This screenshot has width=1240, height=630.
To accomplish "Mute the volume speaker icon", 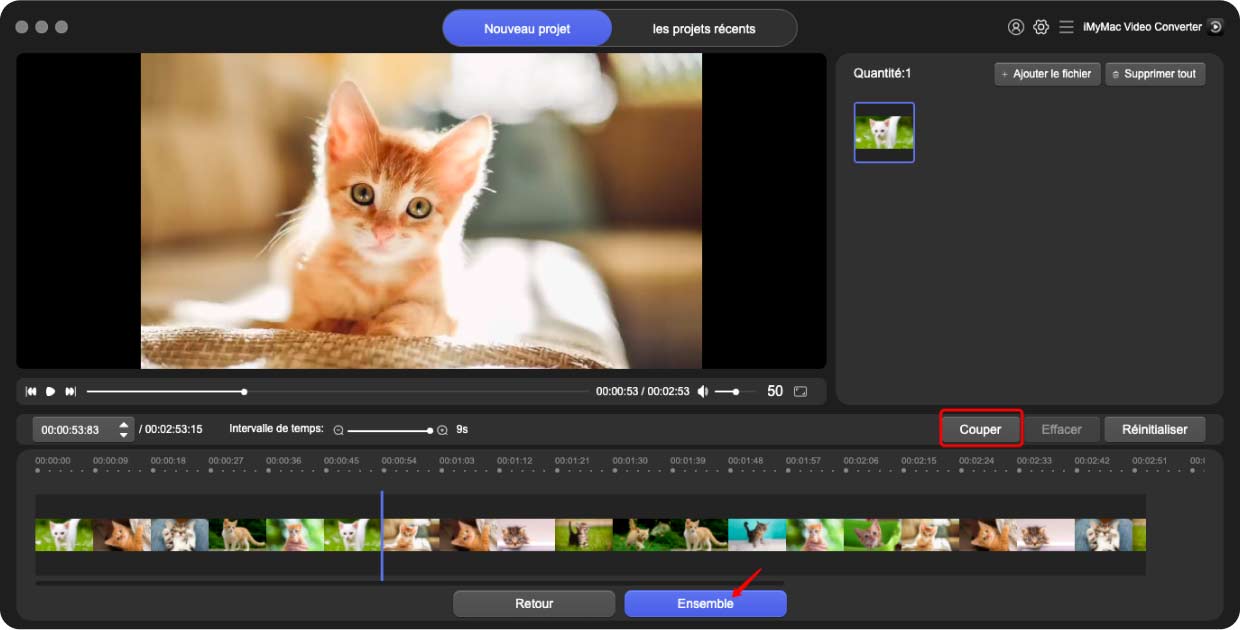I will tap(703, 391).
